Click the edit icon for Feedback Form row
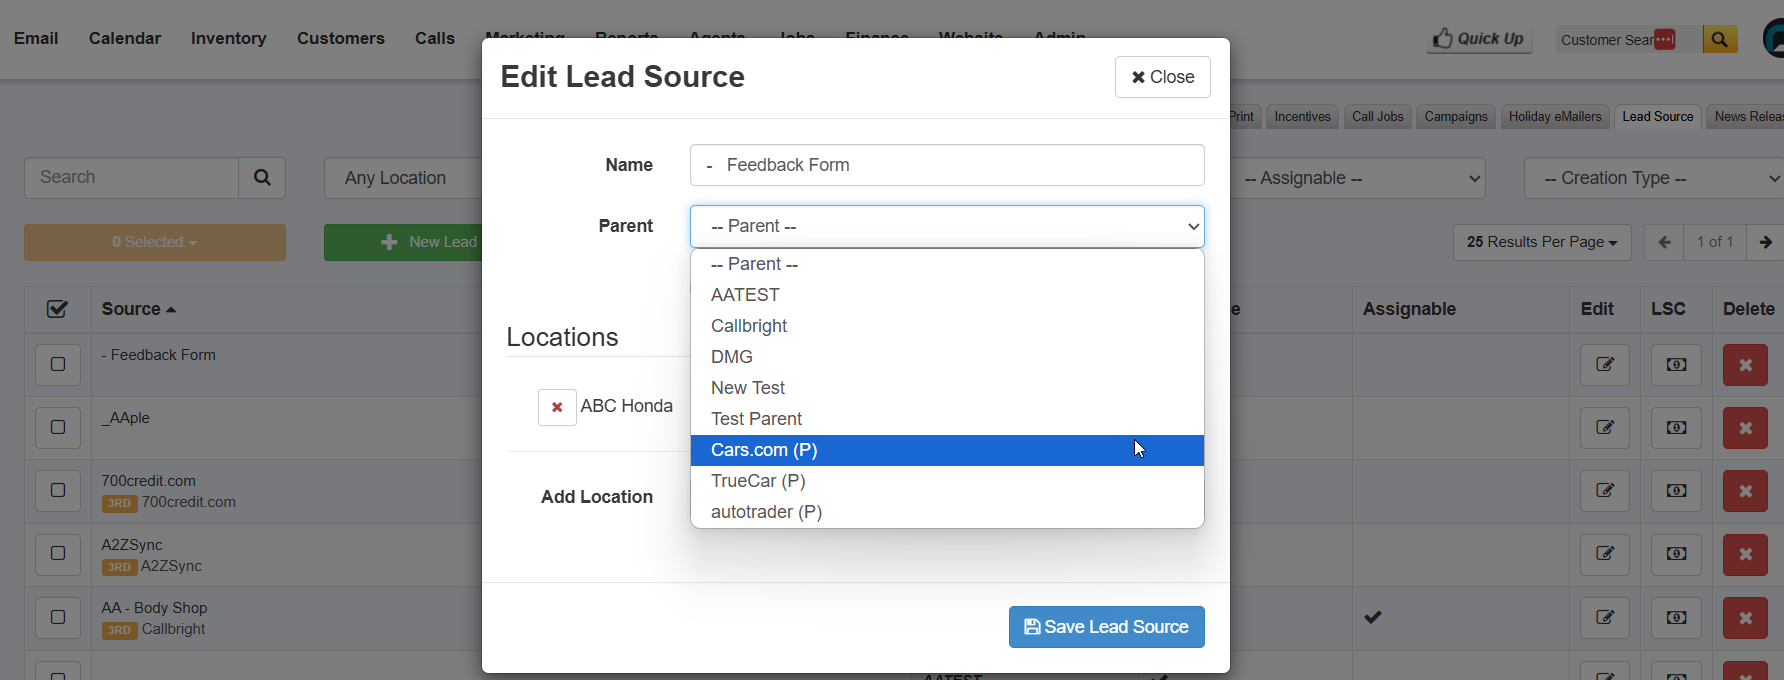 point(1605,365)
